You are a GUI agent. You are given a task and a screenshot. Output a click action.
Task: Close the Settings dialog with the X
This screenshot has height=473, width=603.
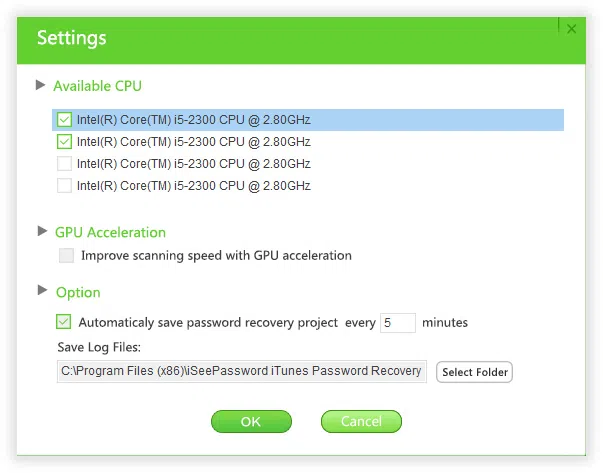[571, 29]
